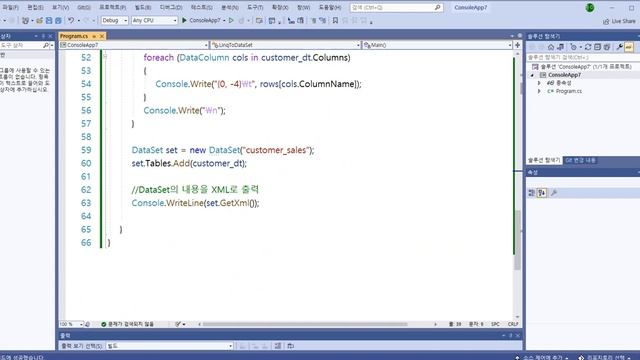Expand the Dependencies node in Solution Explorer
The image size is (640, 360).
[539, 83]
